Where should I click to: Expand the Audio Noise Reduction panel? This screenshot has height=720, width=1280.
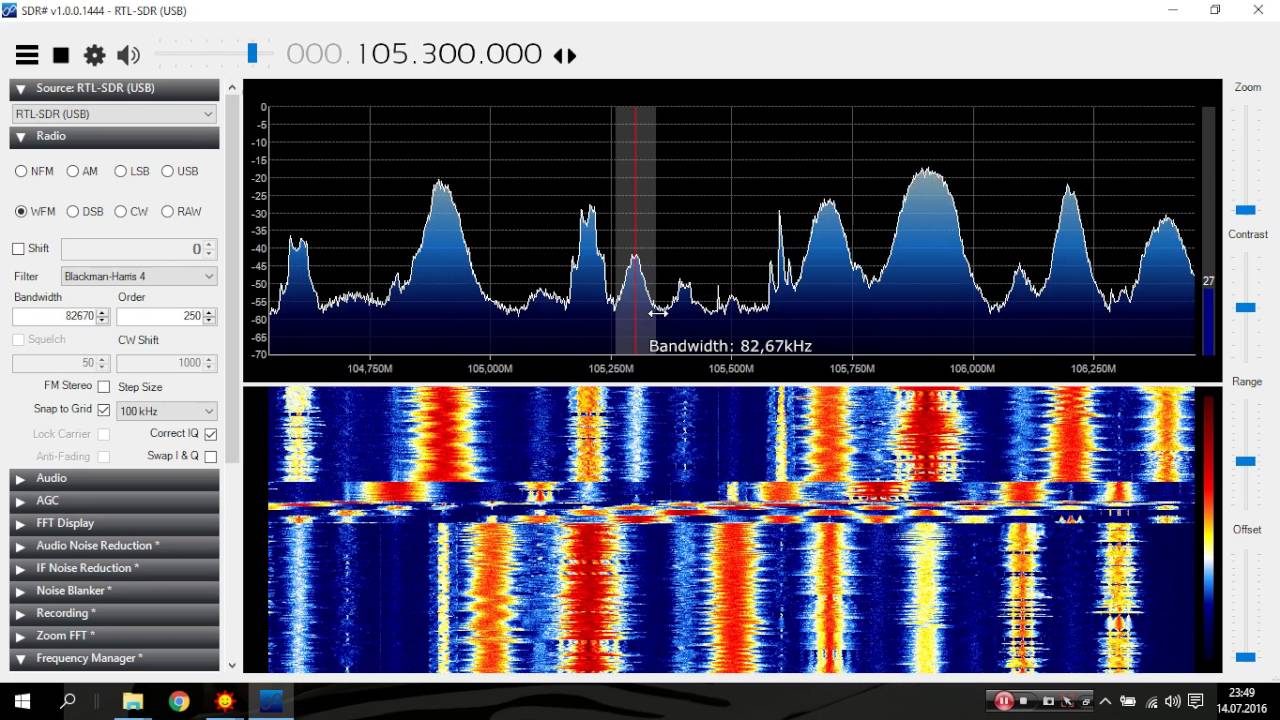114,546
